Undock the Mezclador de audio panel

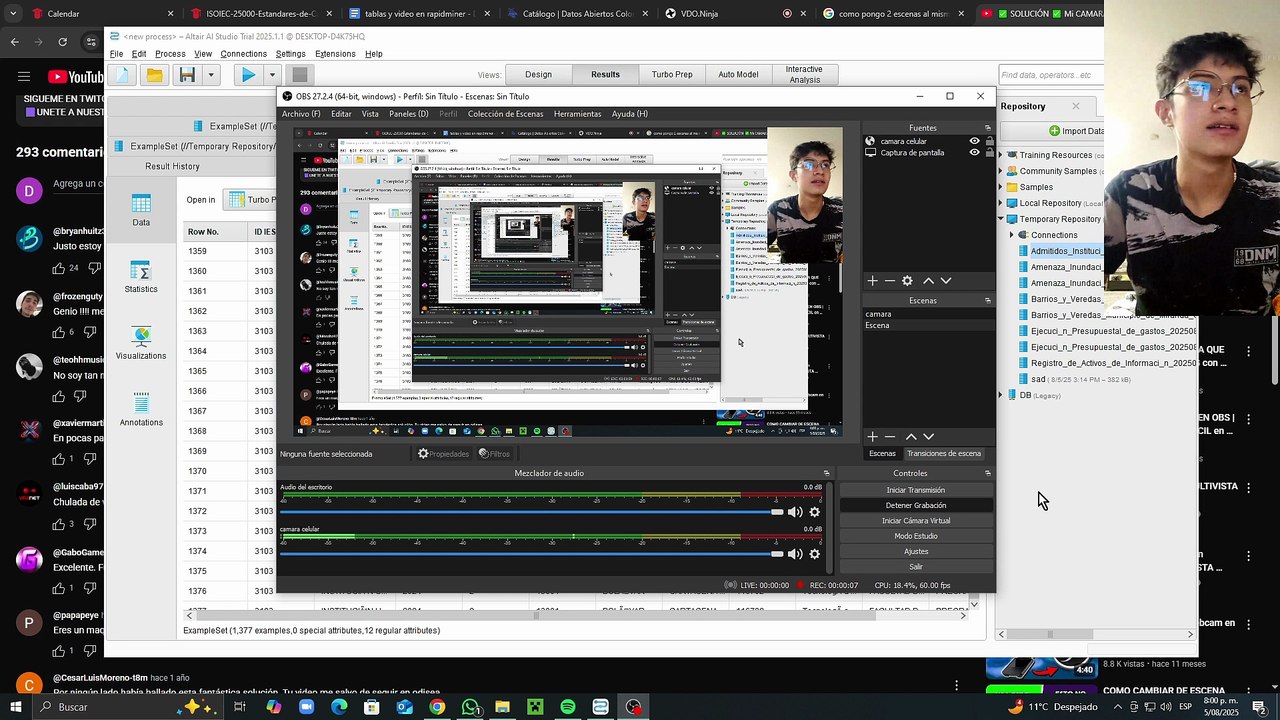826,473
